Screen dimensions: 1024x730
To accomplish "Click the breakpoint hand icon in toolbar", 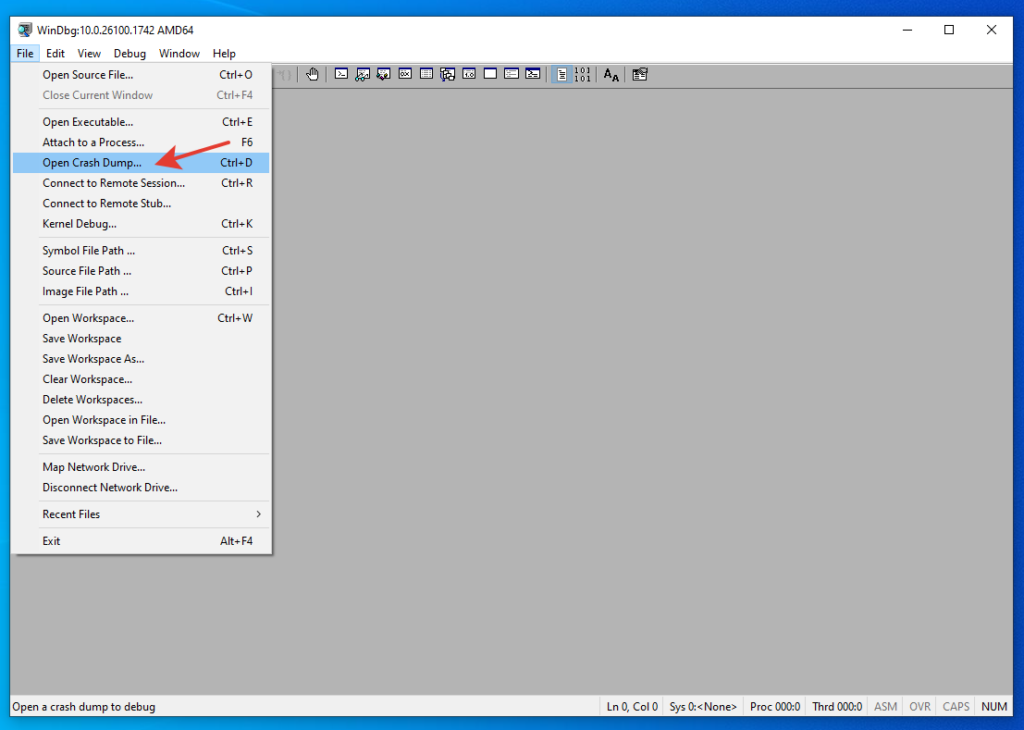I will [x=312, y=74].
